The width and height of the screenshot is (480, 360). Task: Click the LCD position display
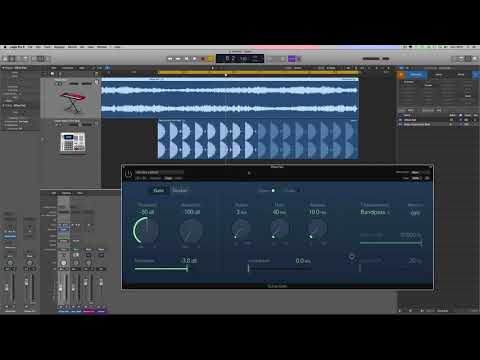coord(240,59)
